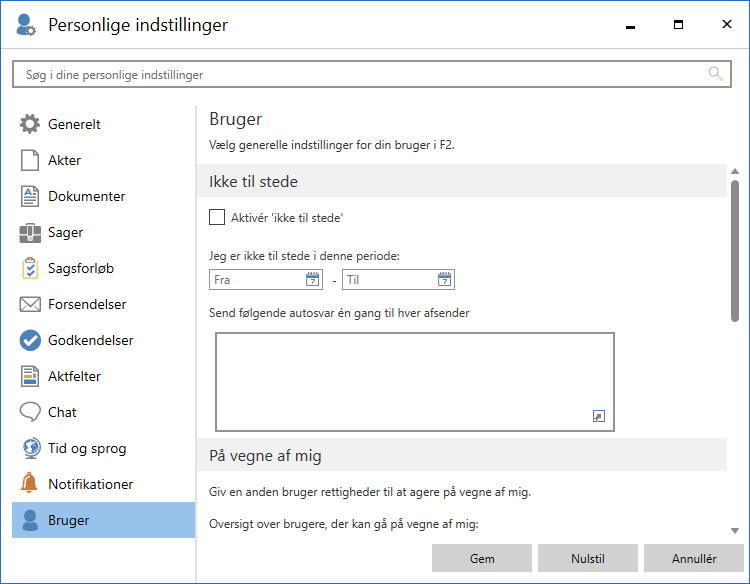Open the Godkendelser settings
Screen dimensions: 750x584
(103, 340)
